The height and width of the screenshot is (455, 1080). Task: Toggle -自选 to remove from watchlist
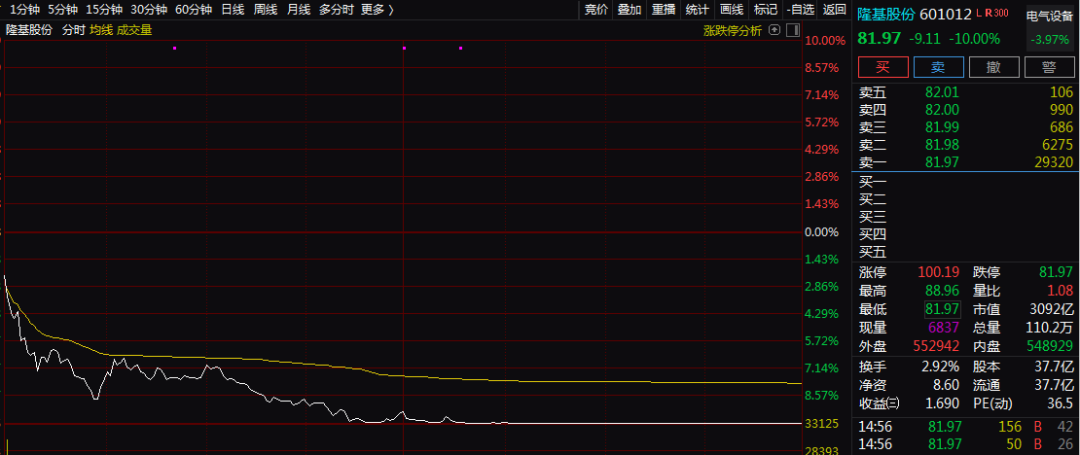tap(800, 10)
